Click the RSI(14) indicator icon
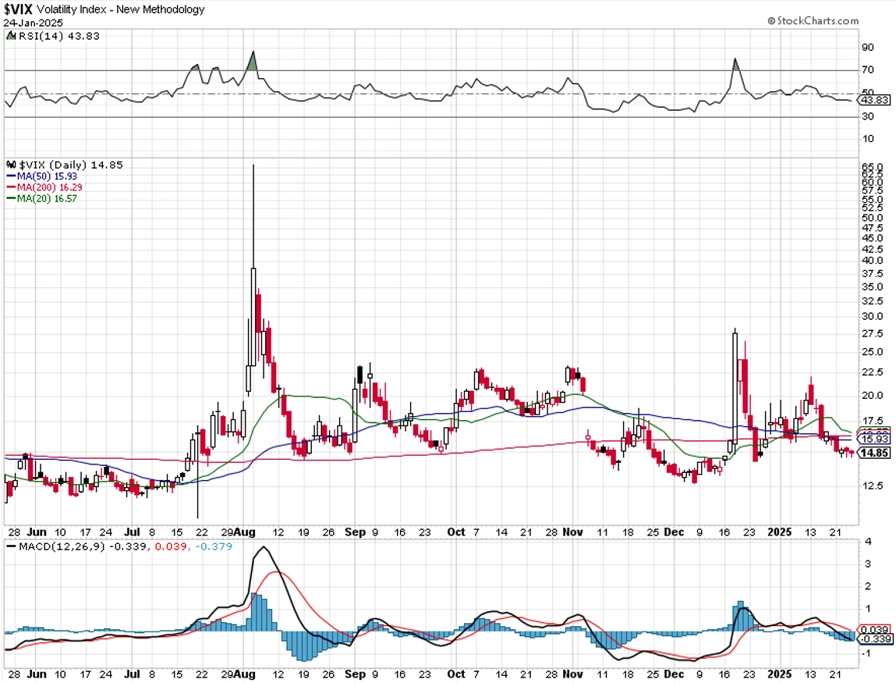This screenshot has width=896, height=683. point(11,36)
